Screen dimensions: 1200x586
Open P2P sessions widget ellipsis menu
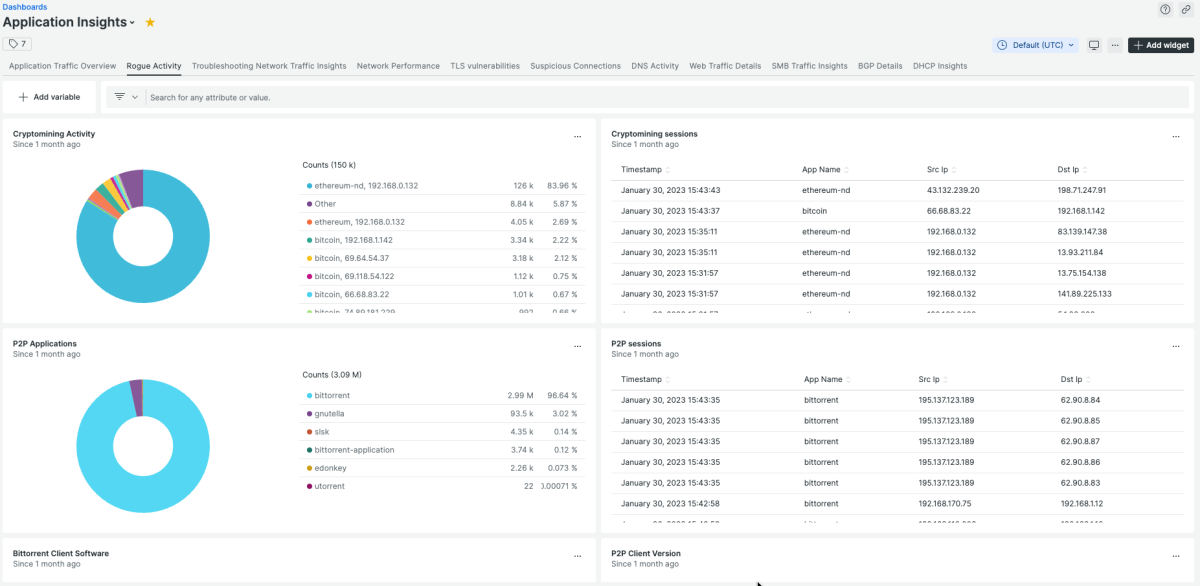[1177, 347]
